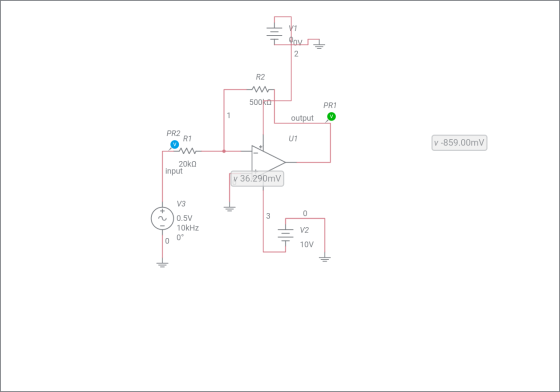The height and width of the screenshot is (392, 560).
Task: Click the wire junction dot at node 1
Action: pos(224,151)
